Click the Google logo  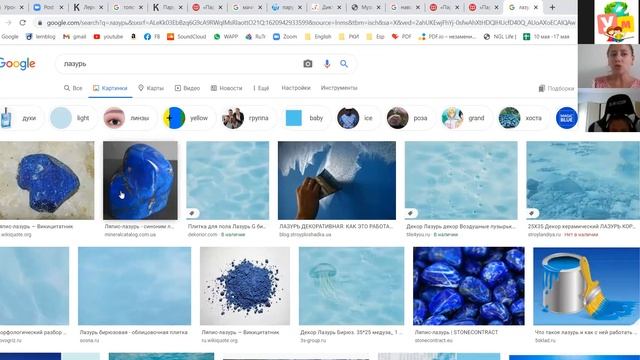(x=17, y=64)
